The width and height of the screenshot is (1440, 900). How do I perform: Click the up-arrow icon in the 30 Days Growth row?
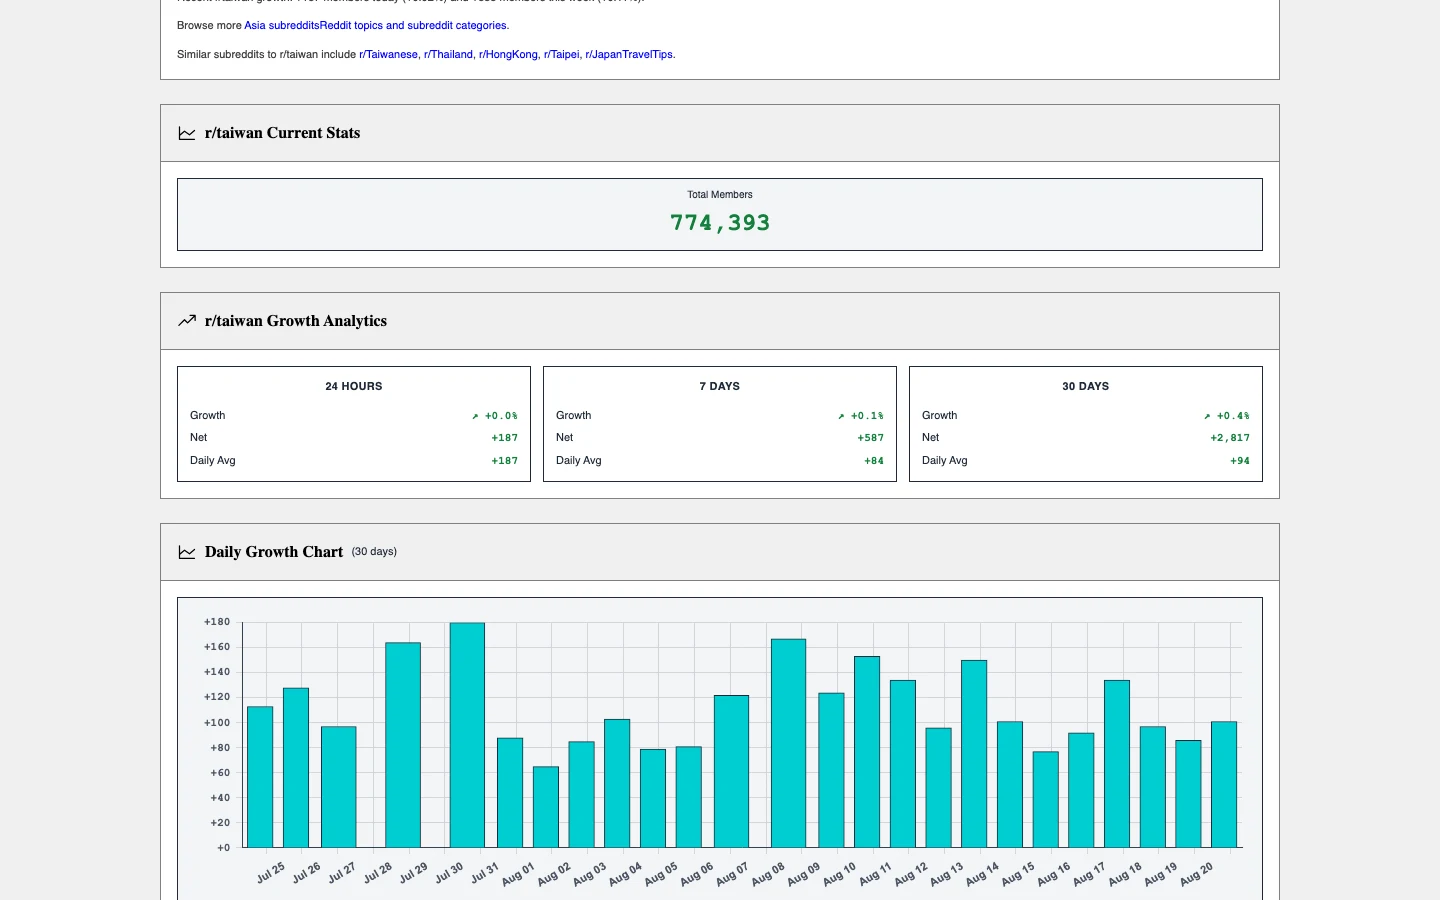coord(1207,416)
